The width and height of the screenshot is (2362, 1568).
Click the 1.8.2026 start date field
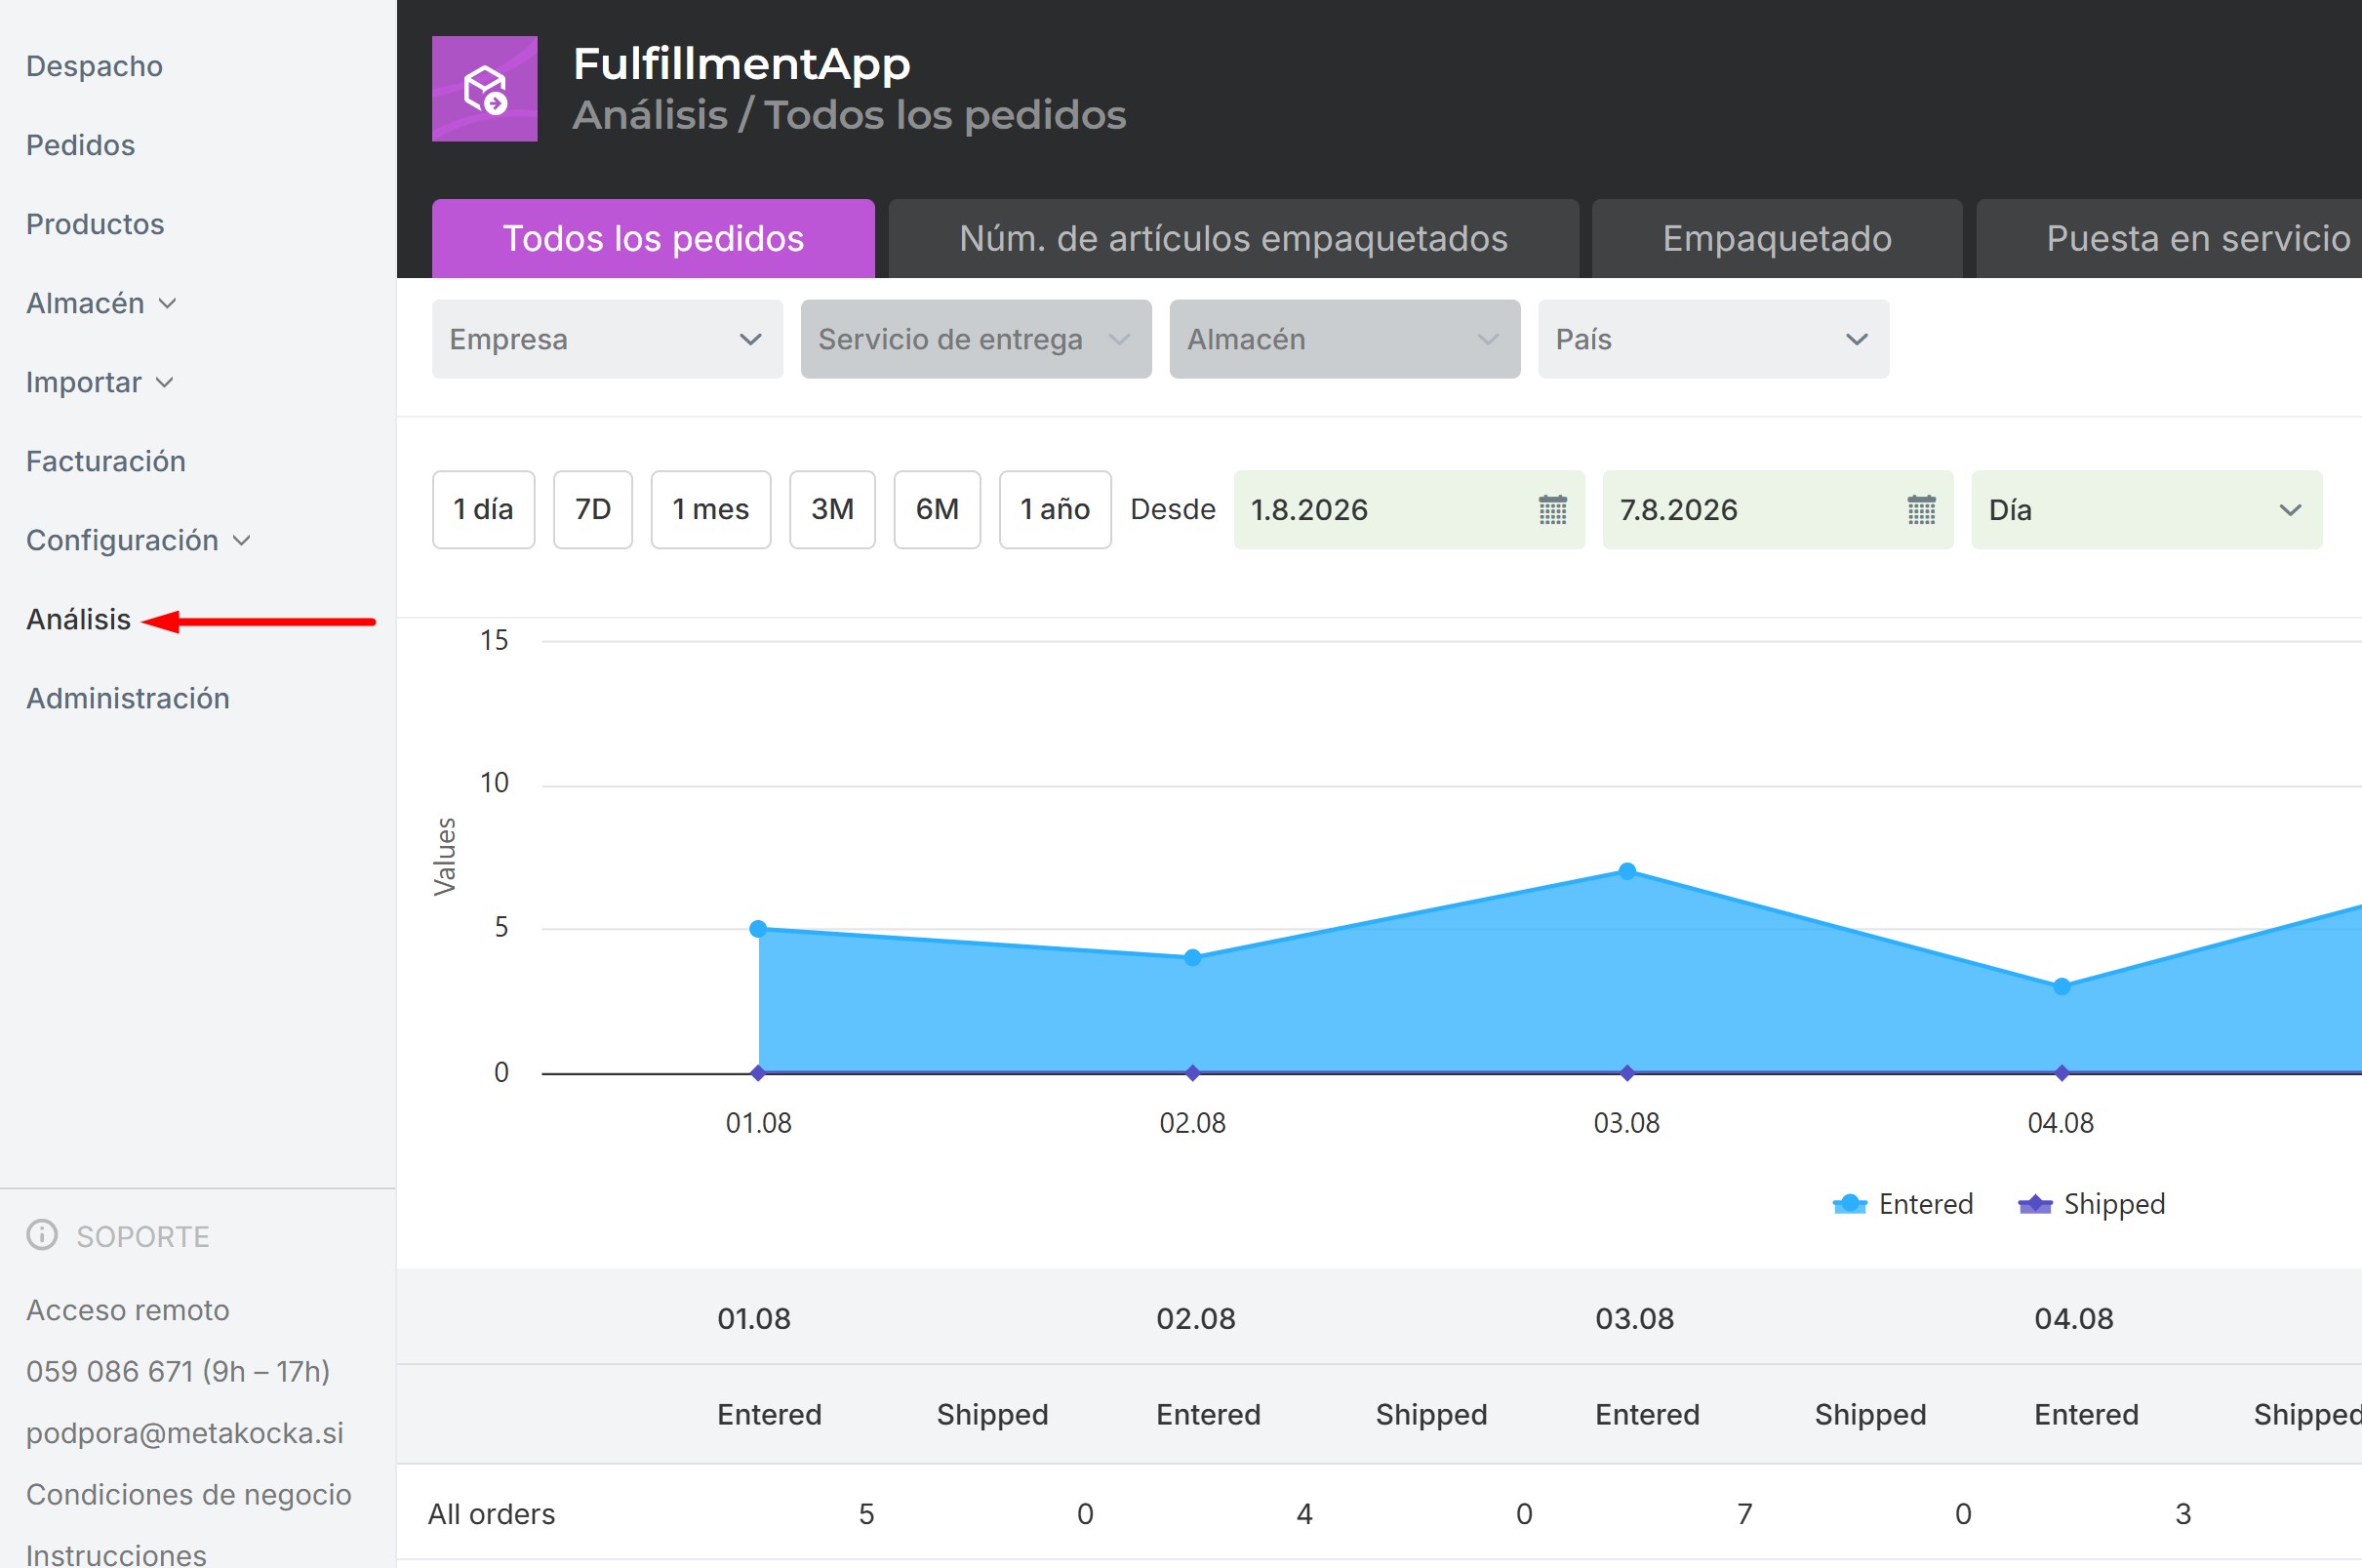click(x=1408, y=510)
